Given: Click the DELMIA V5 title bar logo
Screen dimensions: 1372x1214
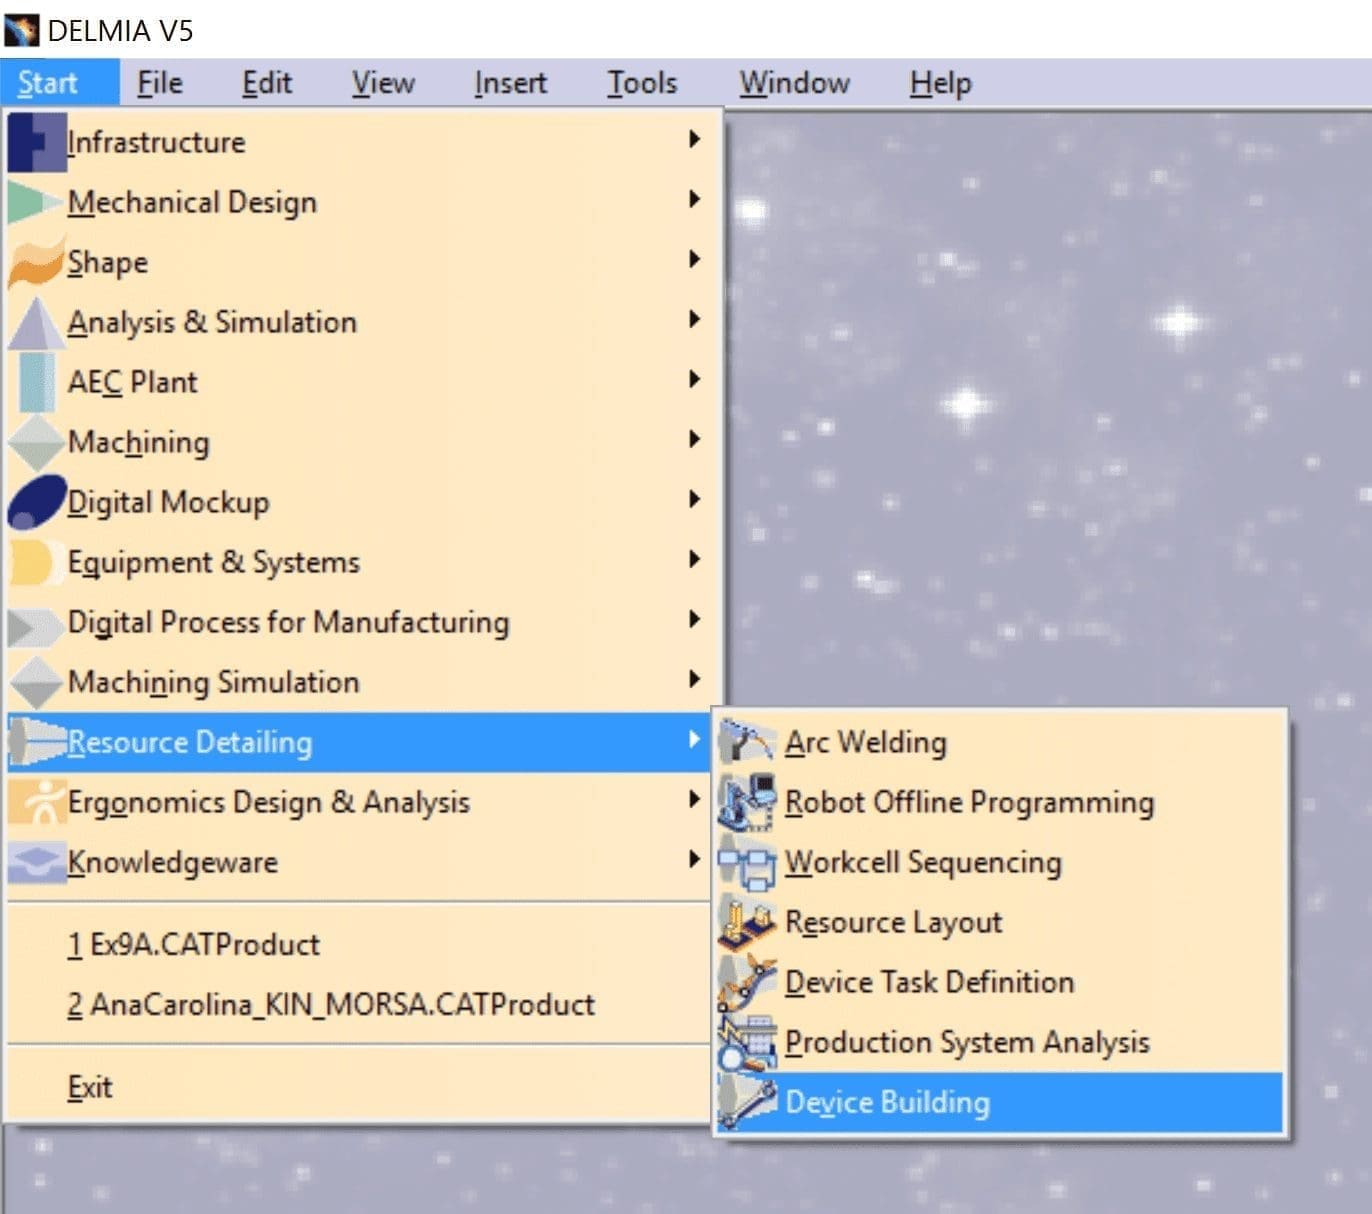Looking at the screenshot, I should tap(21, 30).
